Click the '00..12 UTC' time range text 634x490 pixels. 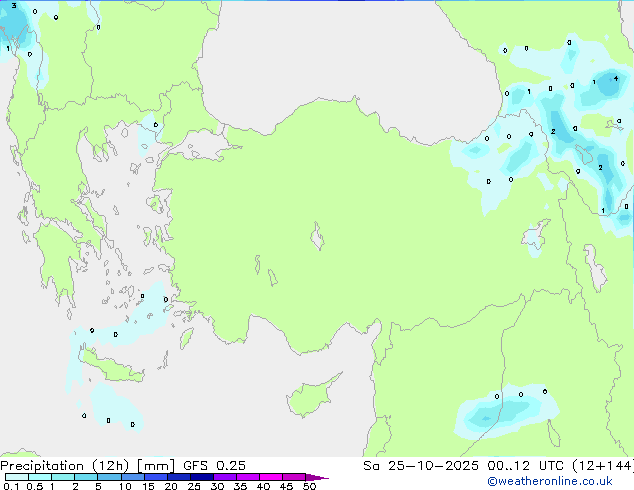525,466
